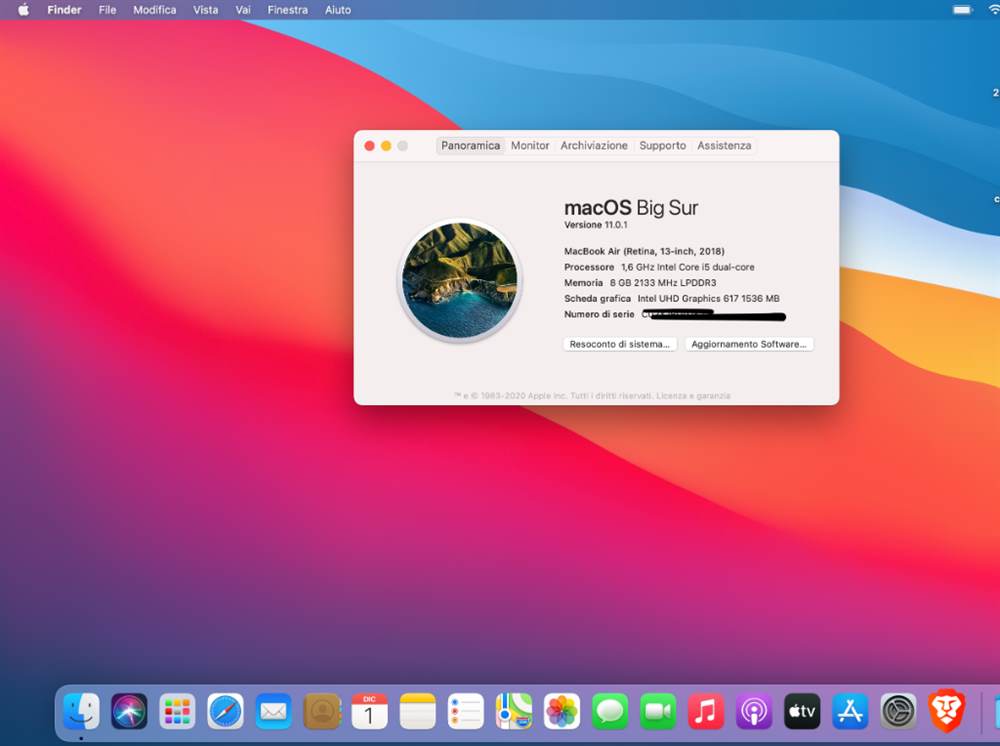Click the Versione 11.0.1 text
This screenshot has height=746, width=1000.
click(x=596, y=225)
